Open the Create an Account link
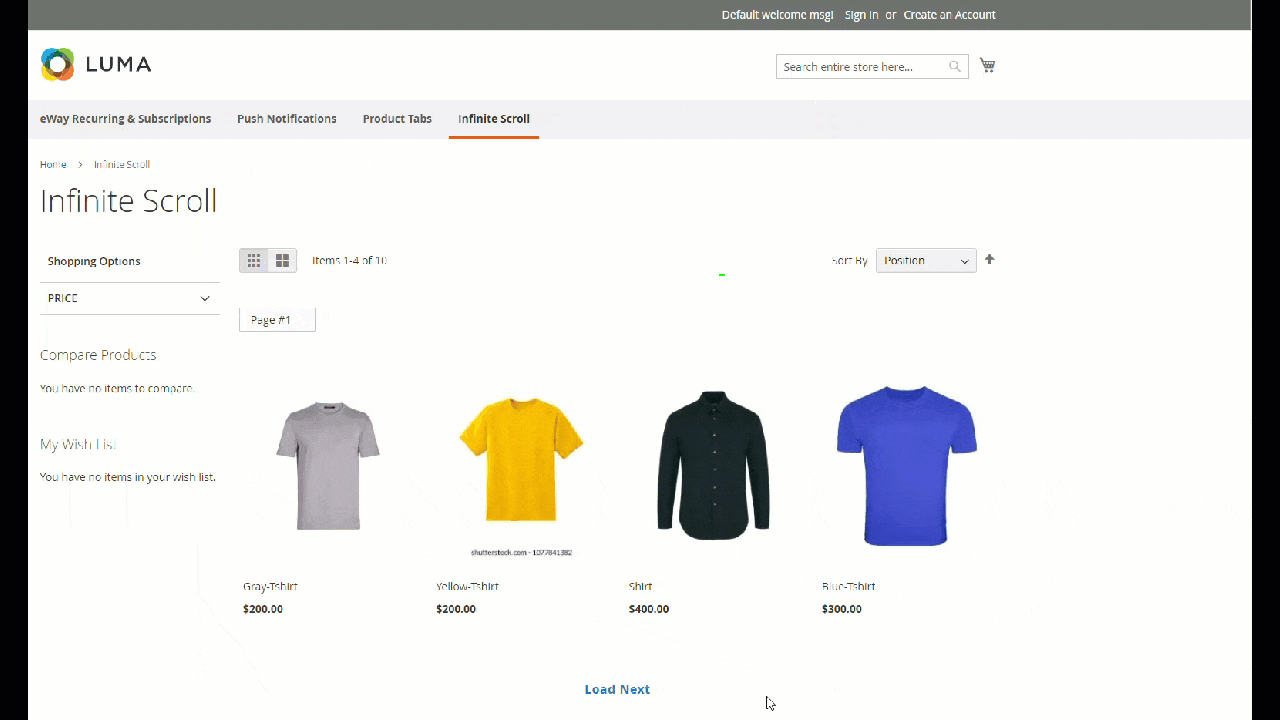 click(949, 14)
